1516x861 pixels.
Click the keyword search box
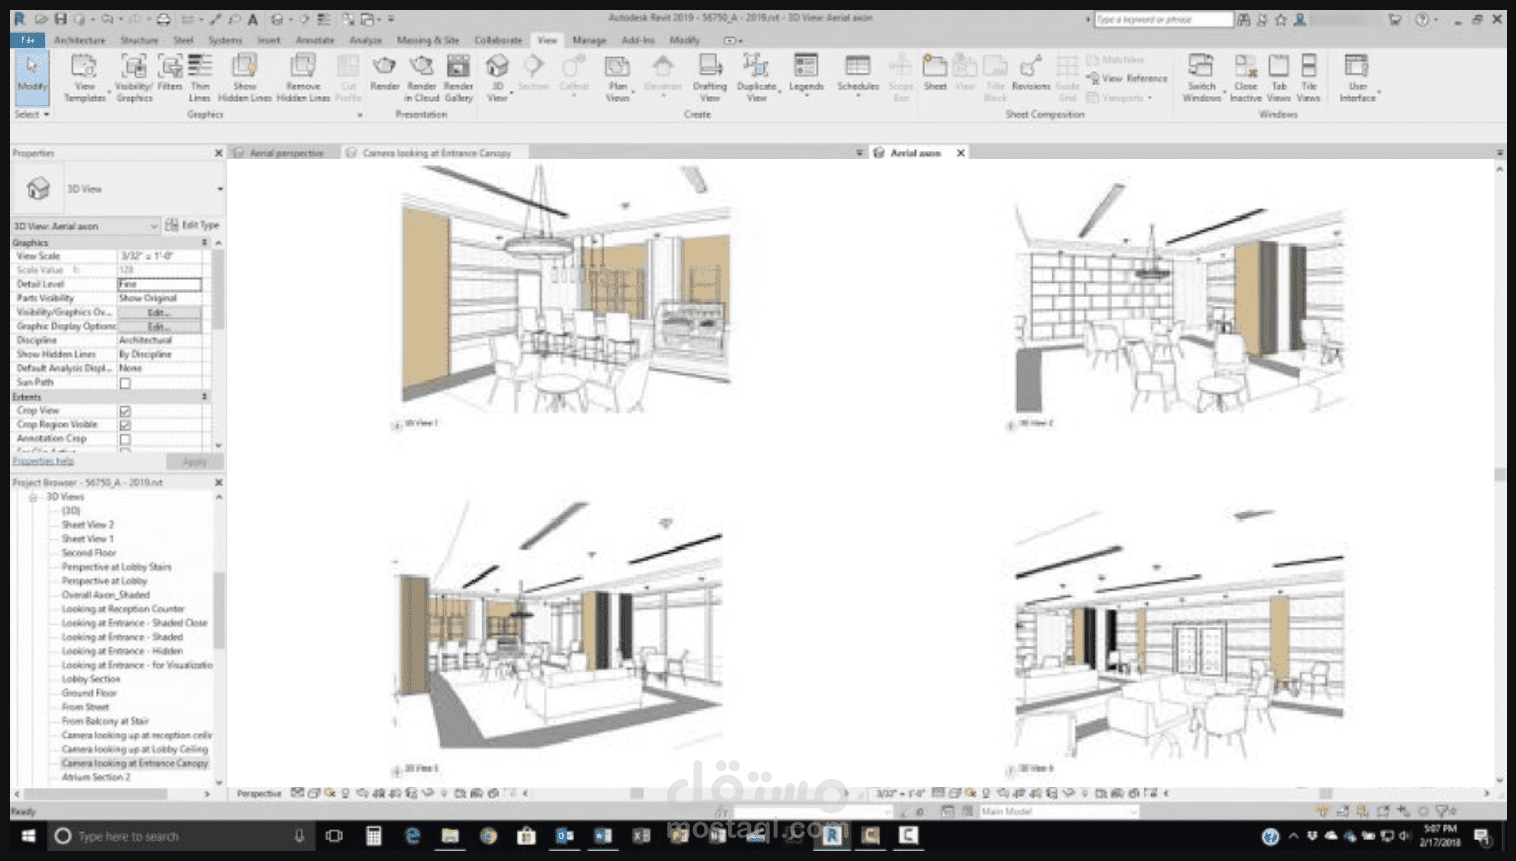tap(1163, 19)
